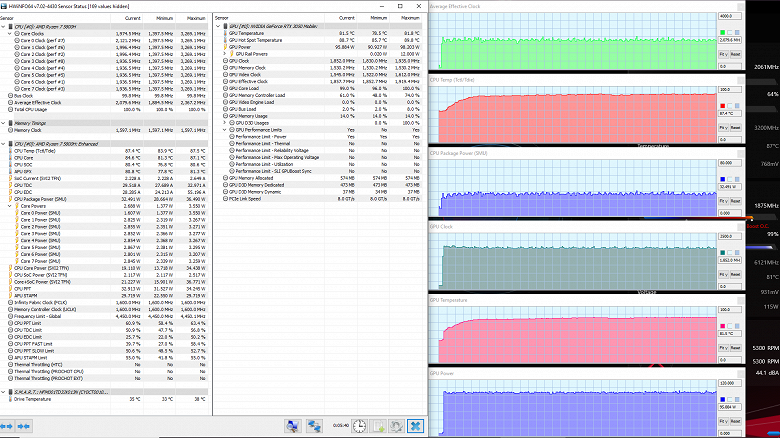
Task: Open sensor settings gear icon
Action: point(396,426)
